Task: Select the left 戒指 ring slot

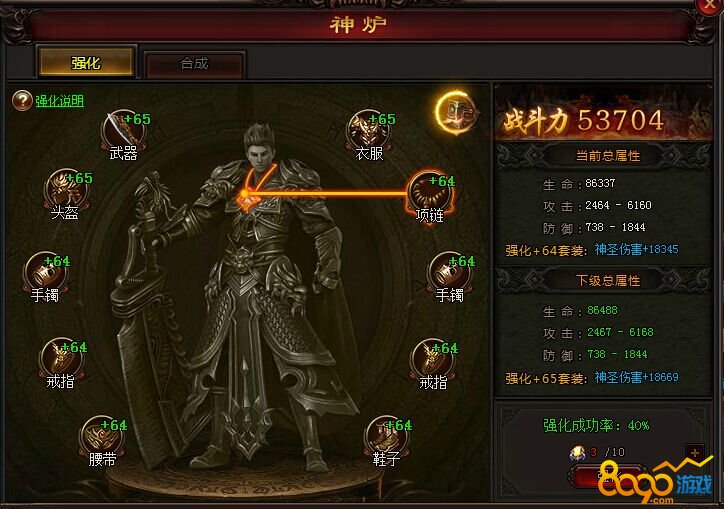Action: pyautogui.click(x=61, y=359)
